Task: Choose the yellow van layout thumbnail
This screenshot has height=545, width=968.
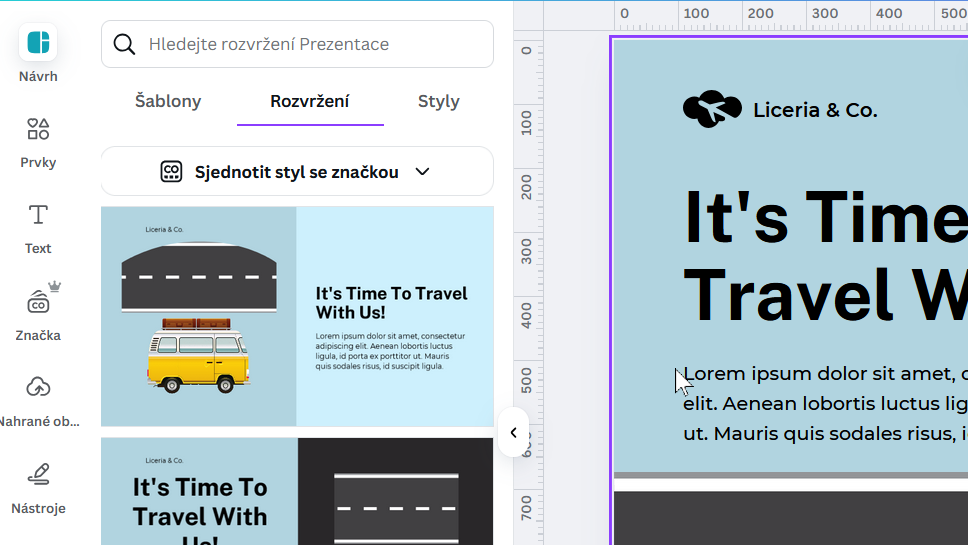Action: [x=297, y=316]
